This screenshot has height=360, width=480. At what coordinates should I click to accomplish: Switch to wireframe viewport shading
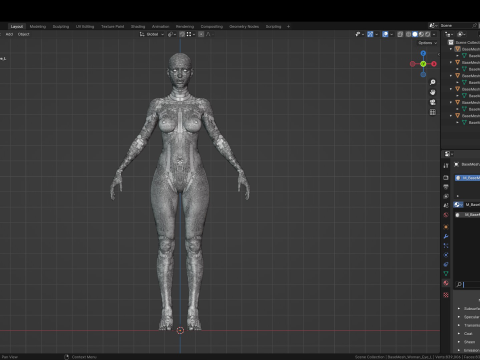tap(408, 34)
